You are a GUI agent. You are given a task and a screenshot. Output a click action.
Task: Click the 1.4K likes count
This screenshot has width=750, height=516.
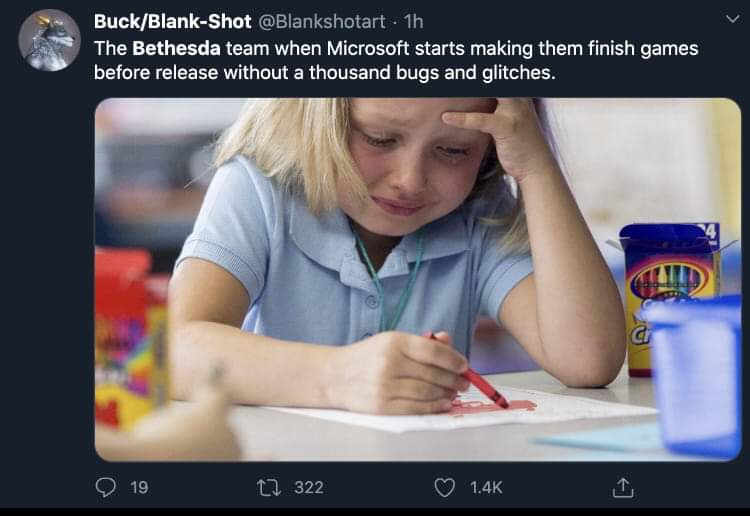point(486,487)
